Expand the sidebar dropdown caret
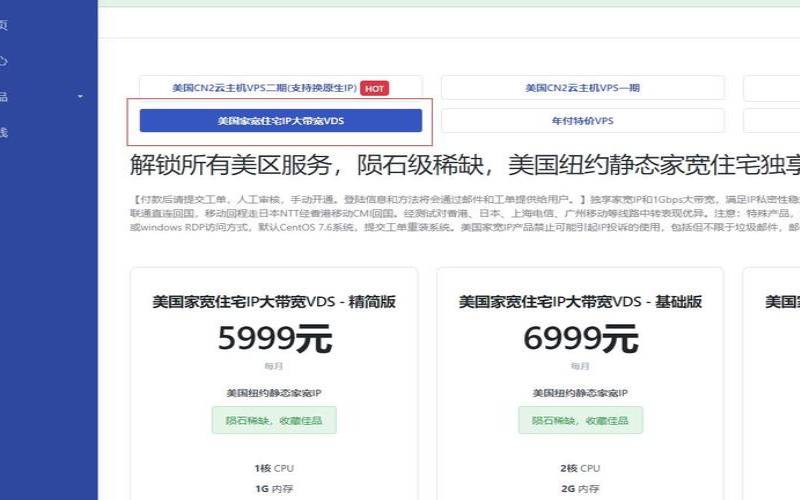 point(80,96)
